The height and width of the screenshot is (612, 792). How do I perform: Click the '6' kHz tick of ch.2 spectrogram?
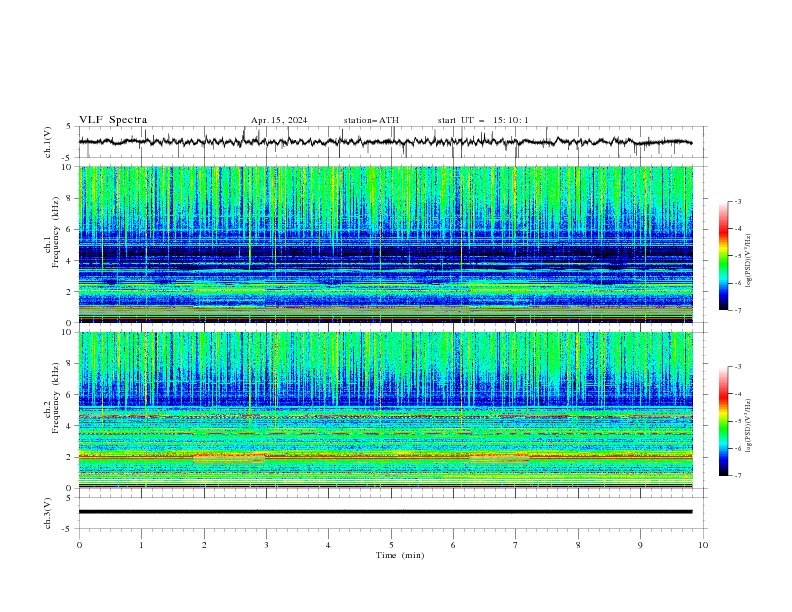click(71, 395)
